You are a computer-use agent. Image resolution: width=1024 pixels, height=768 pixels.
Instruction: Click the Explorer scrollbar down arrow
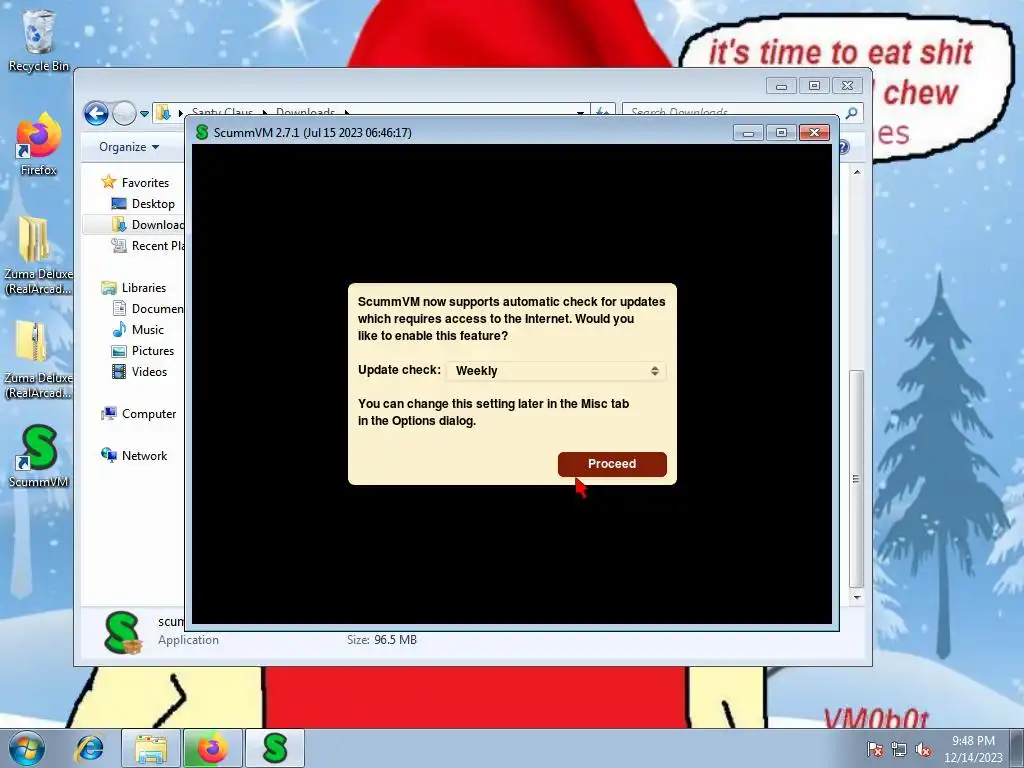pyautogui.click(x=857, y=597)
